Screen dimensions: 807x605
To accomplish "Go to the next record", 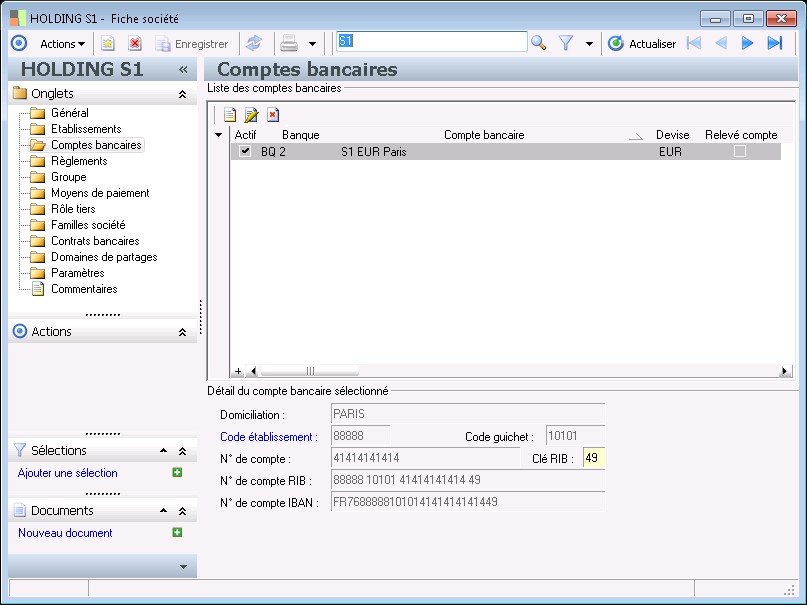I will coord(747,43).
